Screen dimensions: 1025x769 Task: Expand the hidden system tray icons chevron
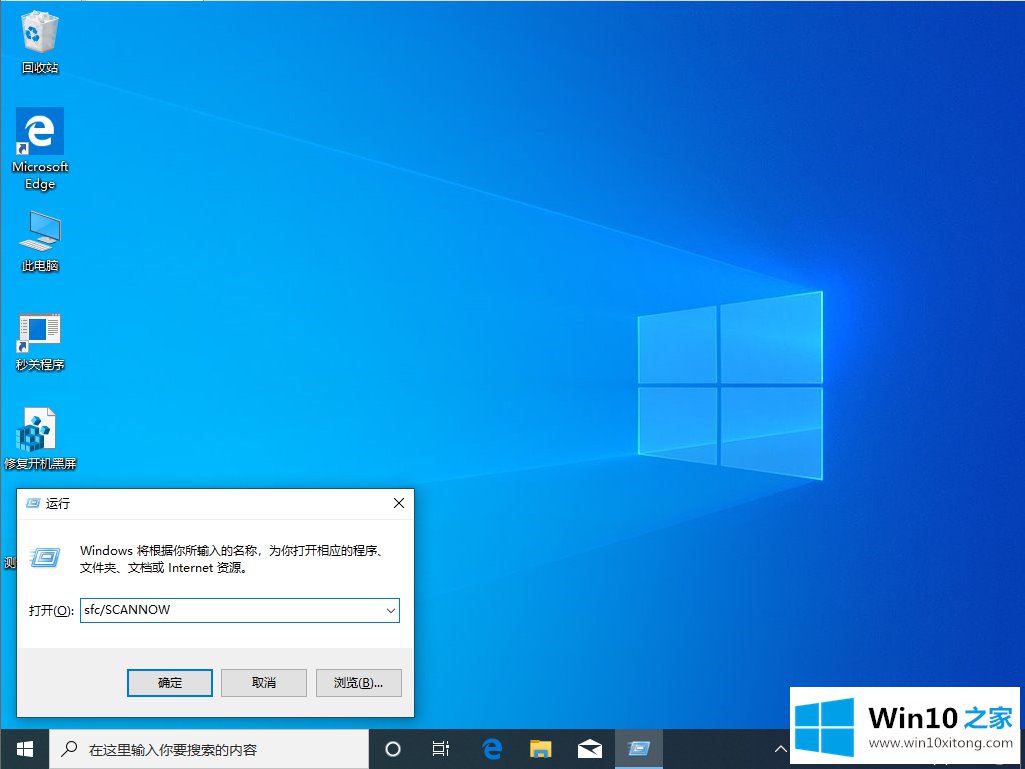click(780, 749)
